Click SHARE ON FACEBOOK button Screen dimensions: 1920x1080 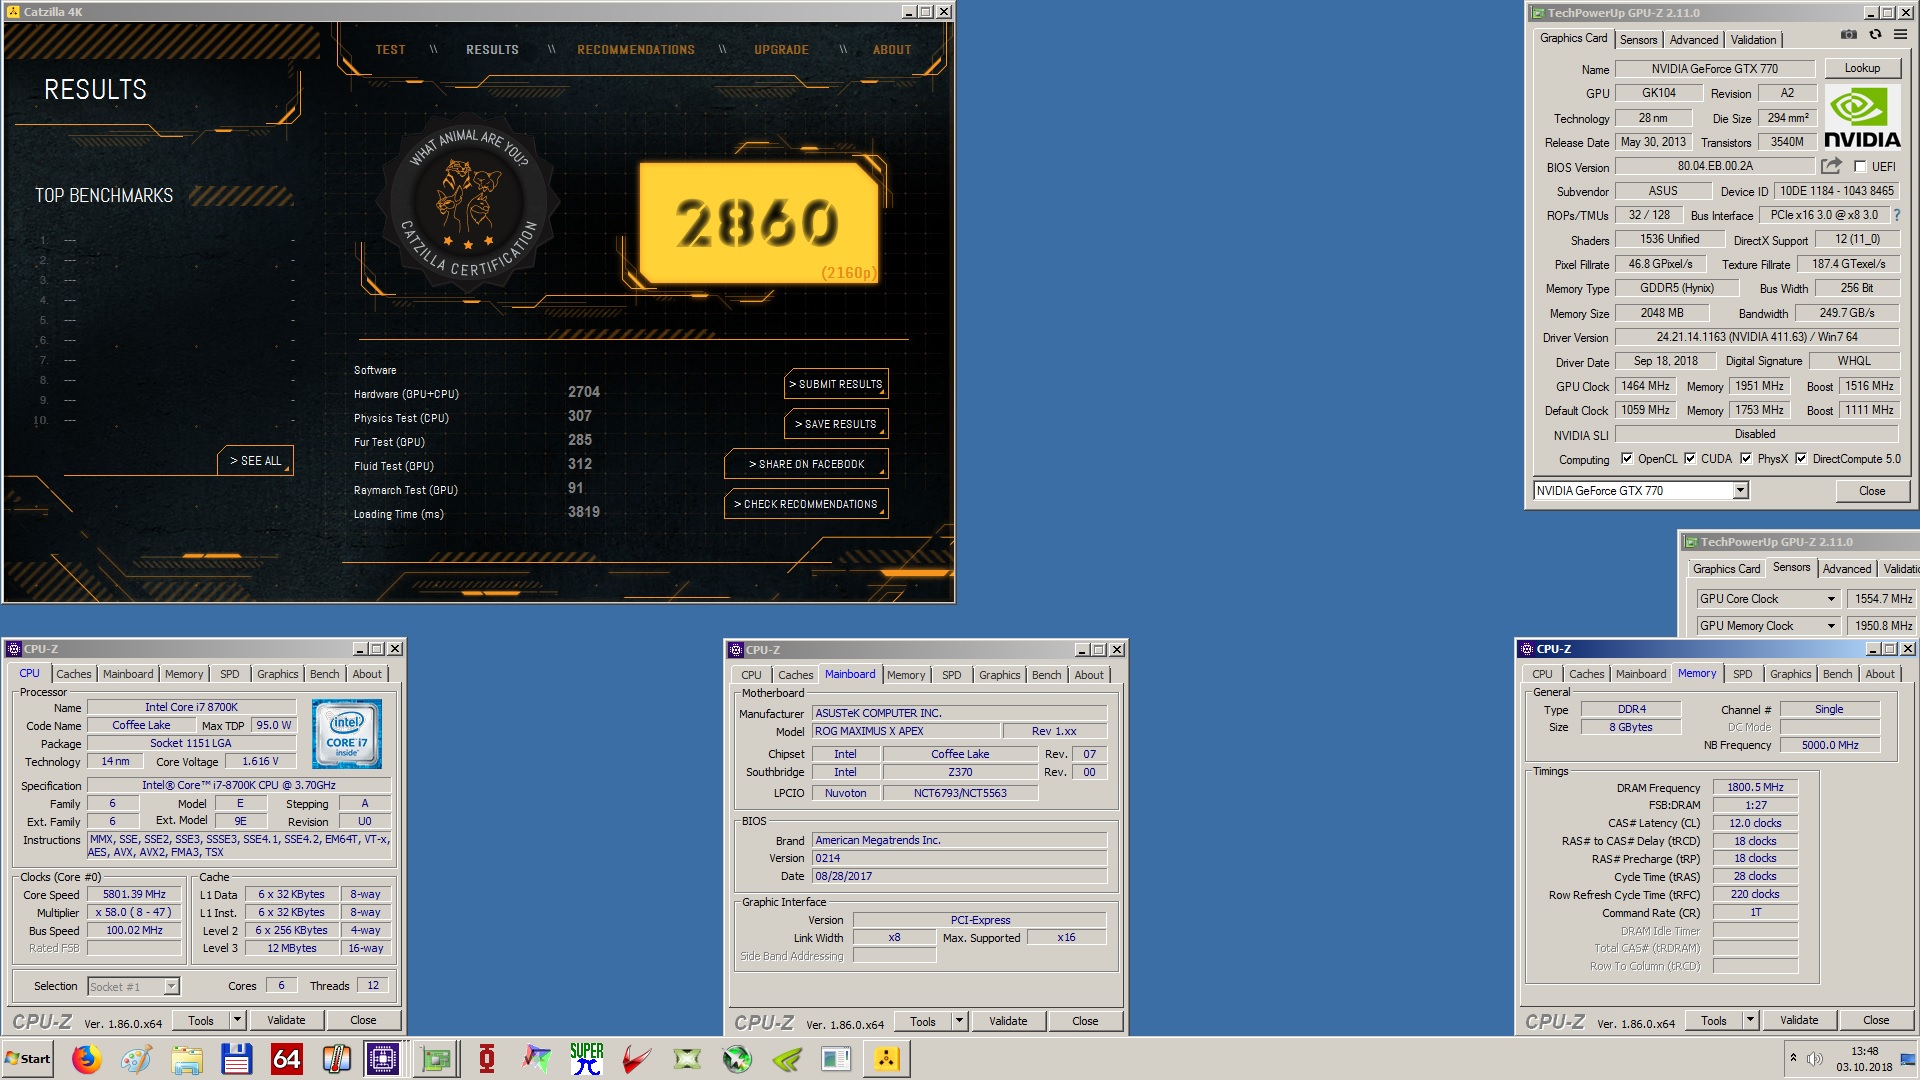pyautogui.click(x=806, y=464)
